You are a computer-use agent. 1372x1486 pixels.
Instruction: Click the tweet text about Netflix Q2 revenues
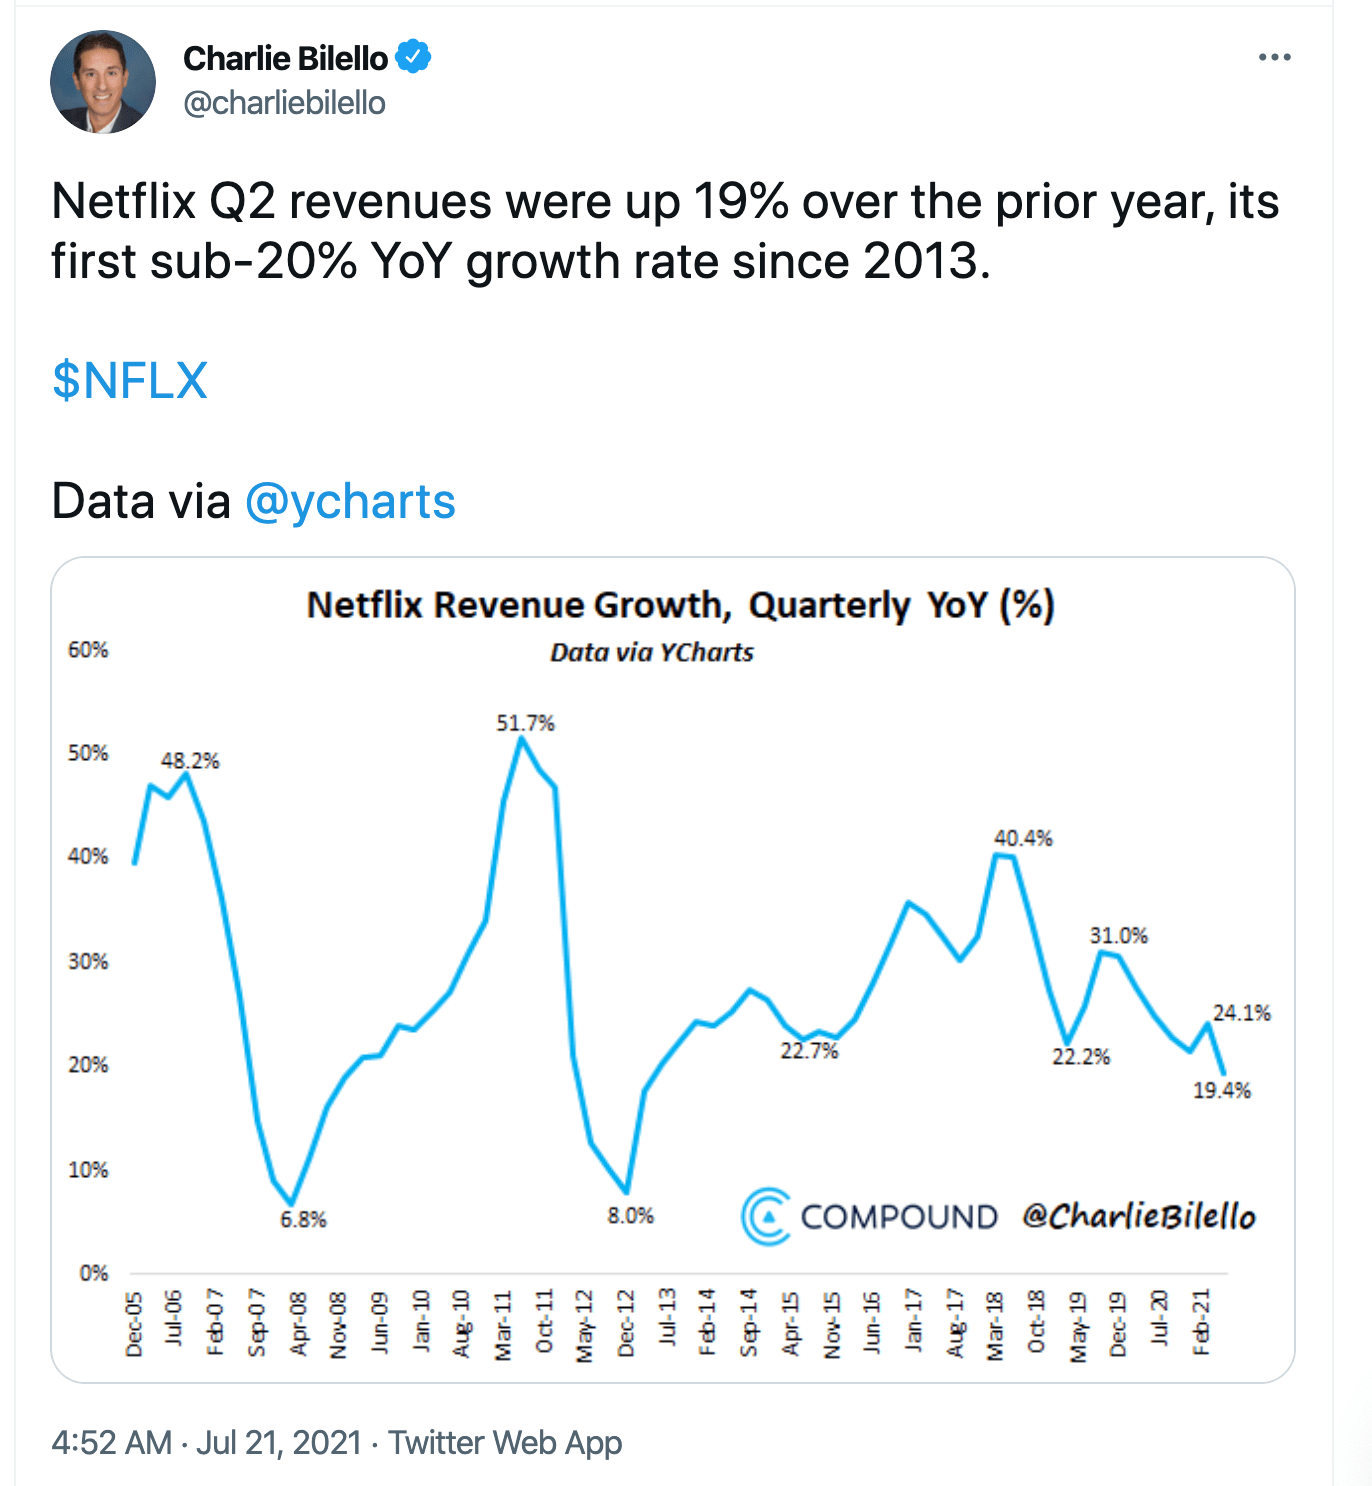pyautogui.click(x=665, y=231)
